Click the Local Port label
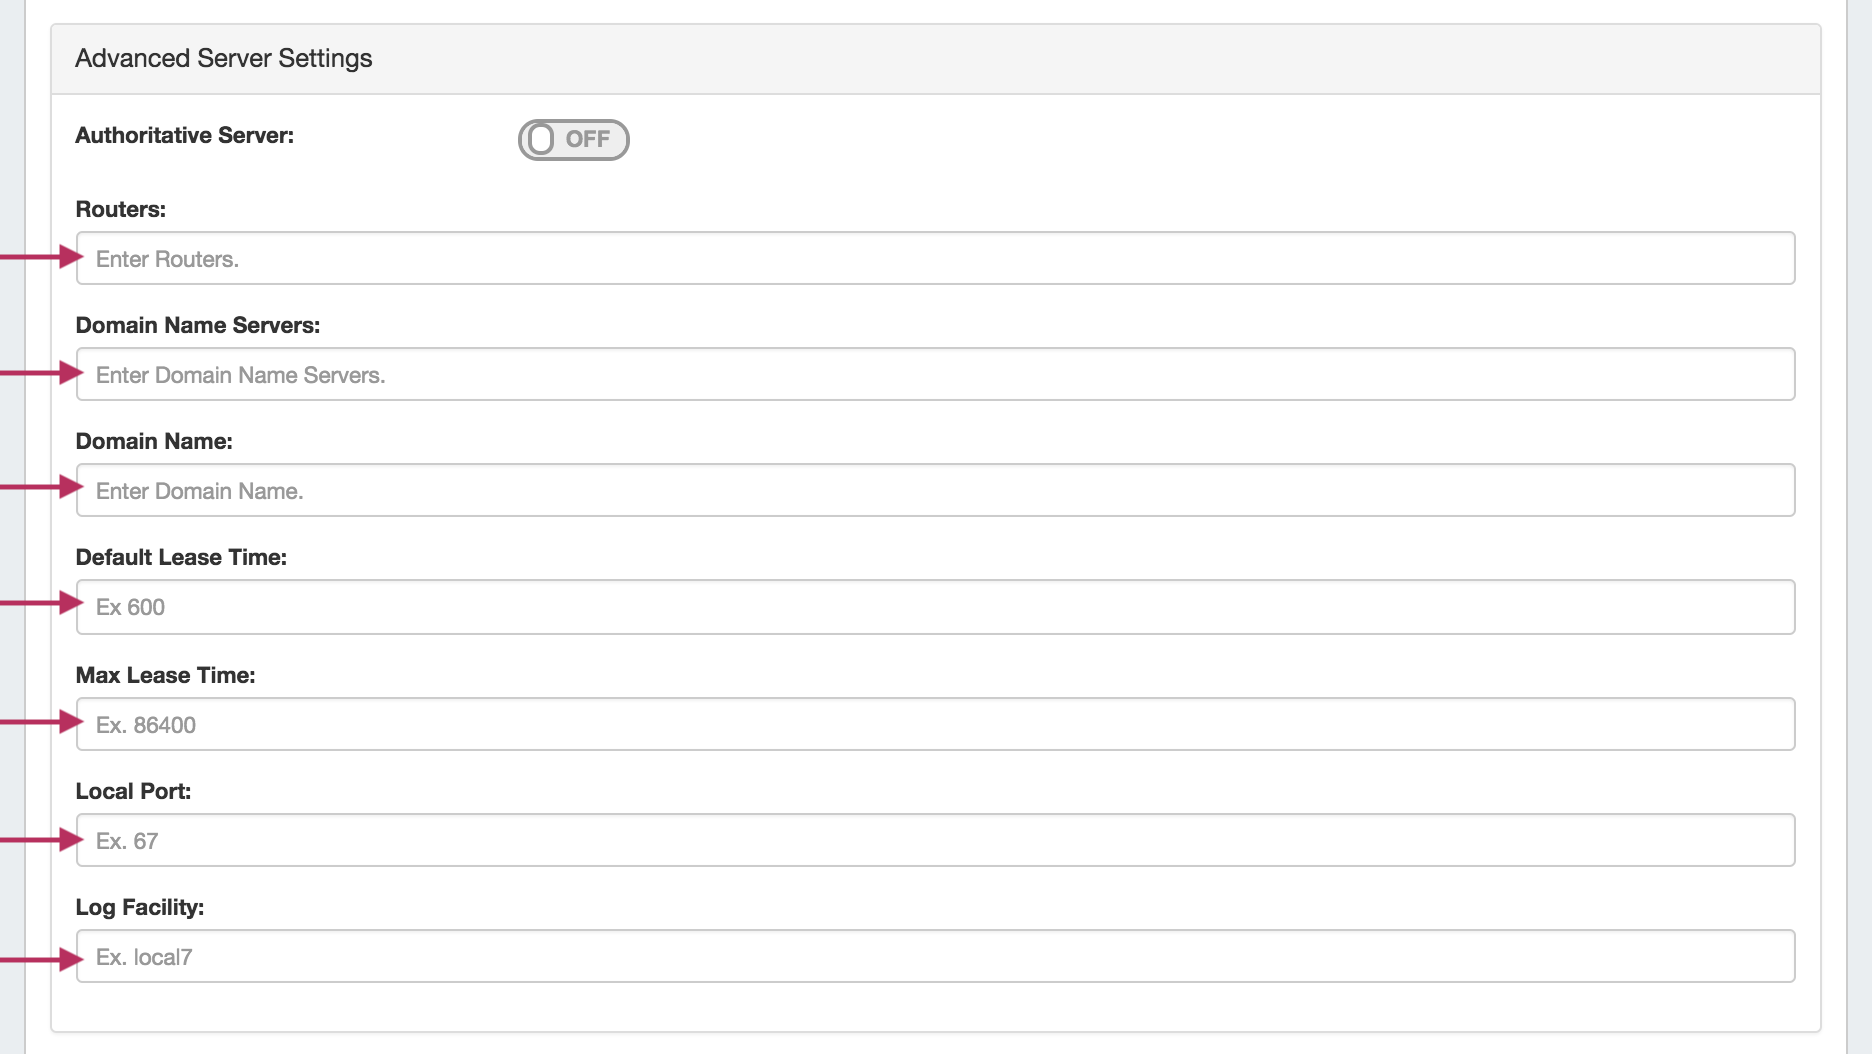 pos(133,792)
